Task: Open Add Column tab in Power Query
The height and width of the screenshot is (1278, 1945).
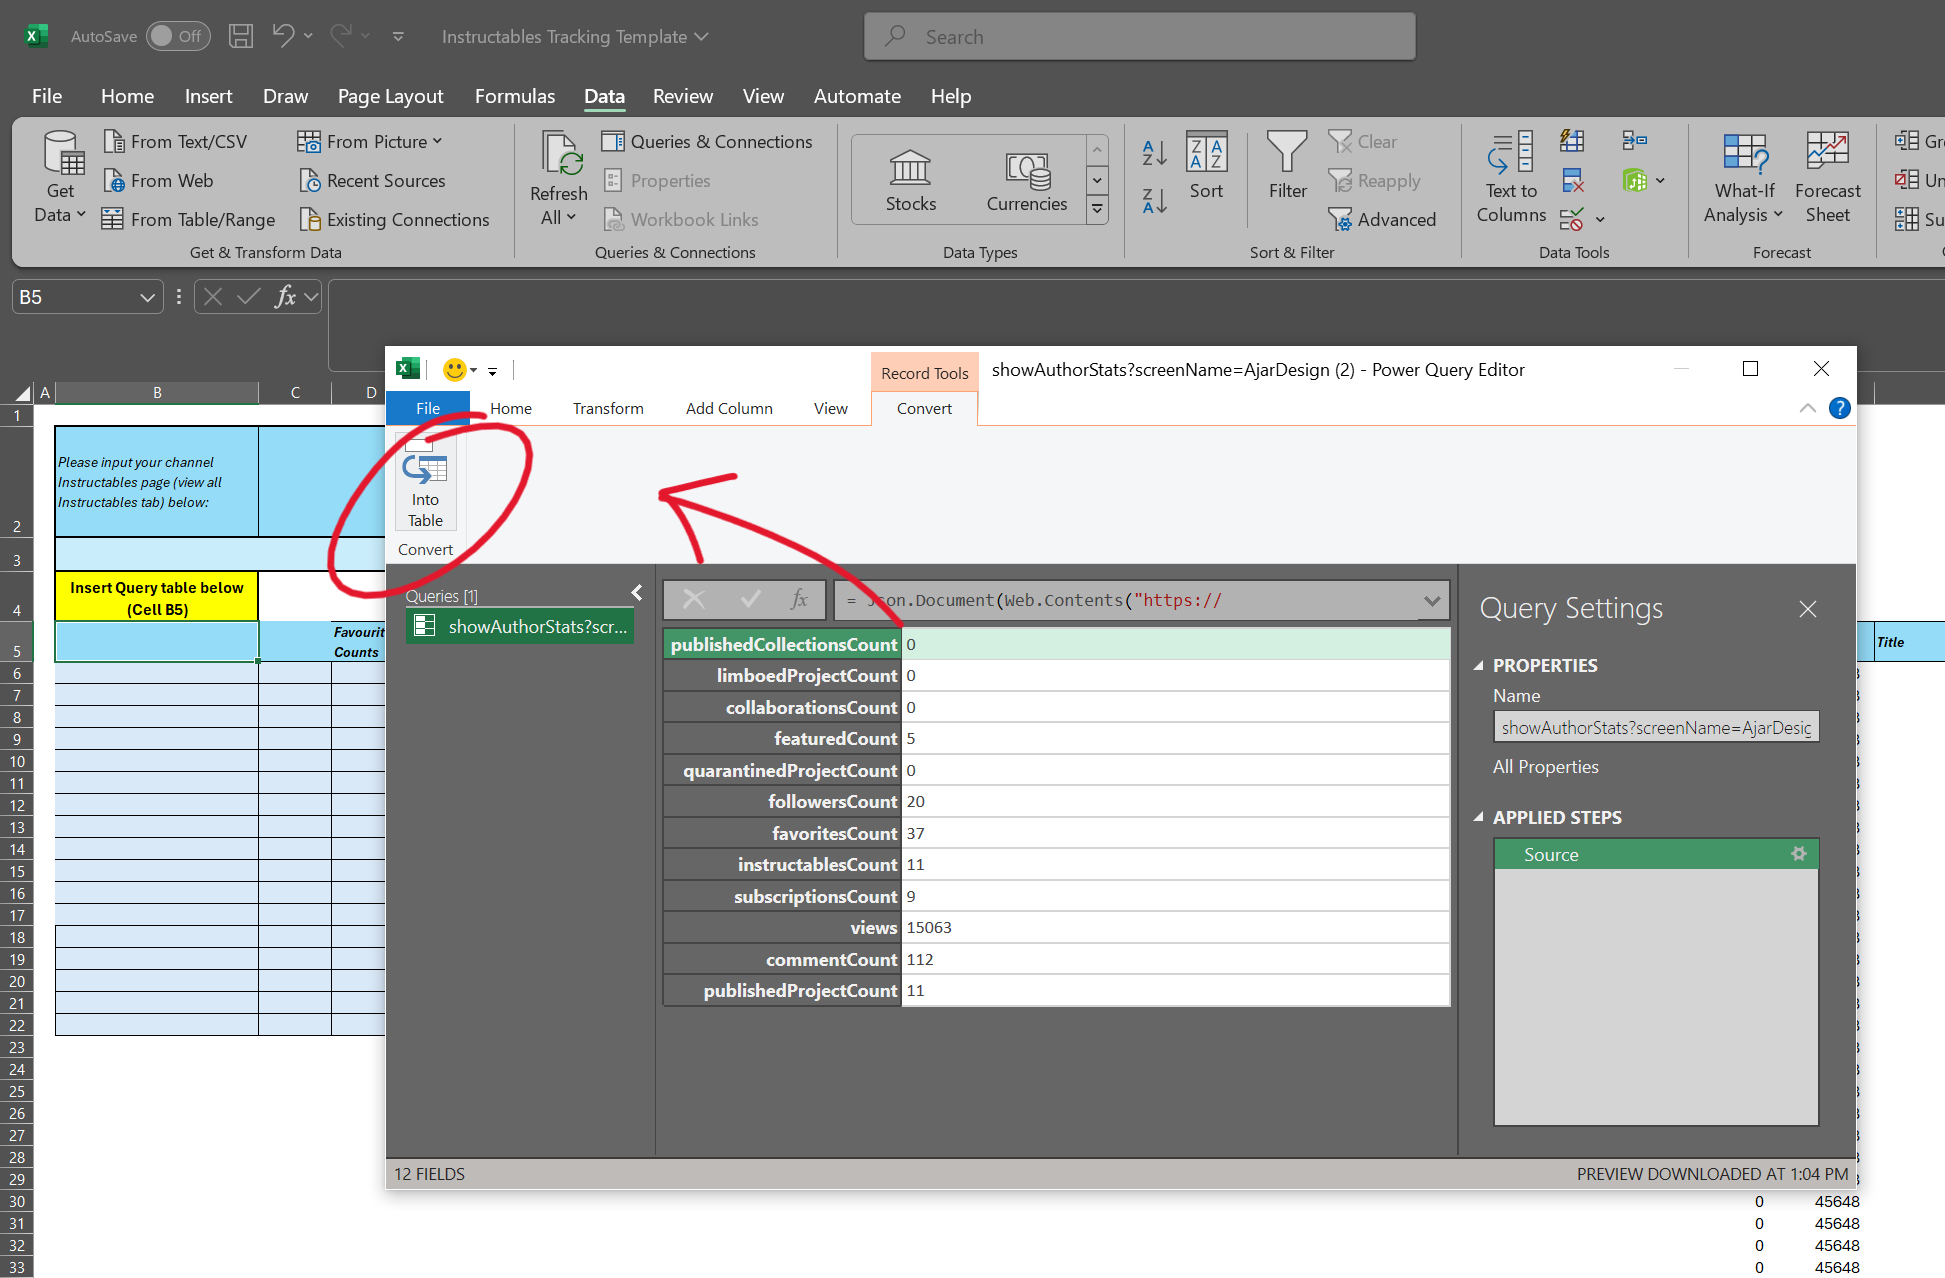Action: [729, 408]
